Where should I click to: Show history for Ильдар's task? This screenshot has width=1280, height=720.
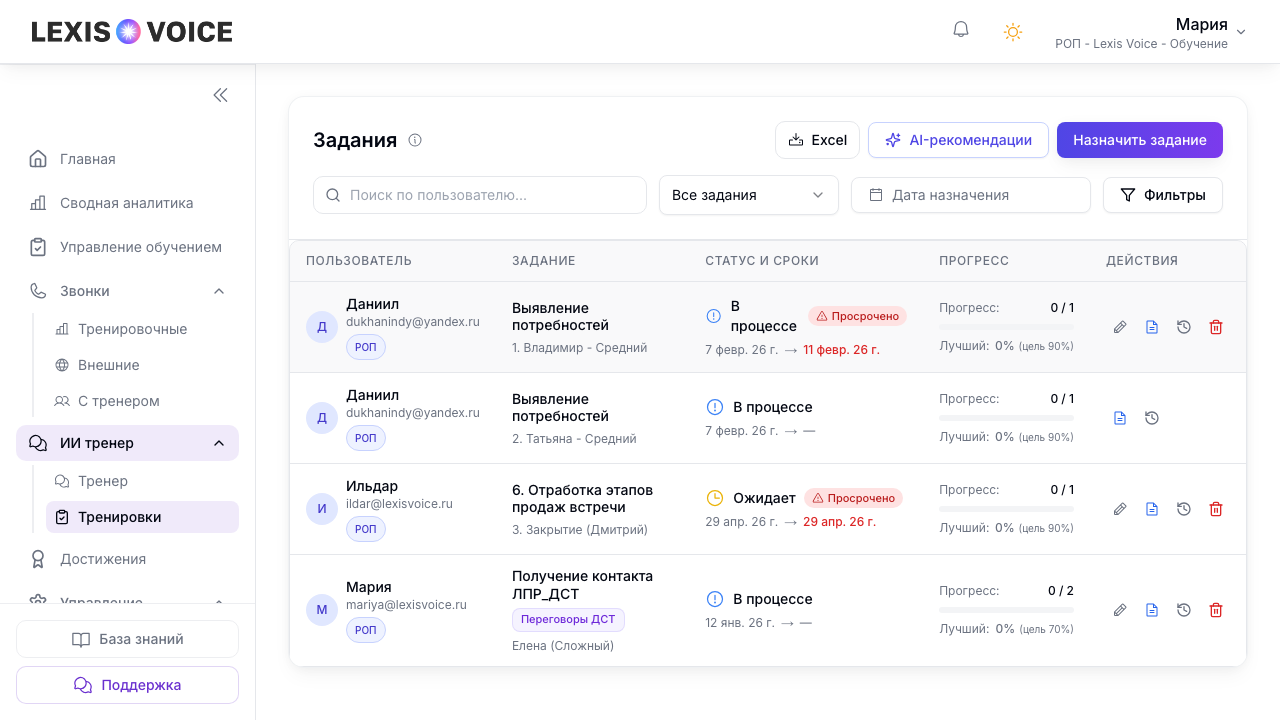click(1184, 509)
